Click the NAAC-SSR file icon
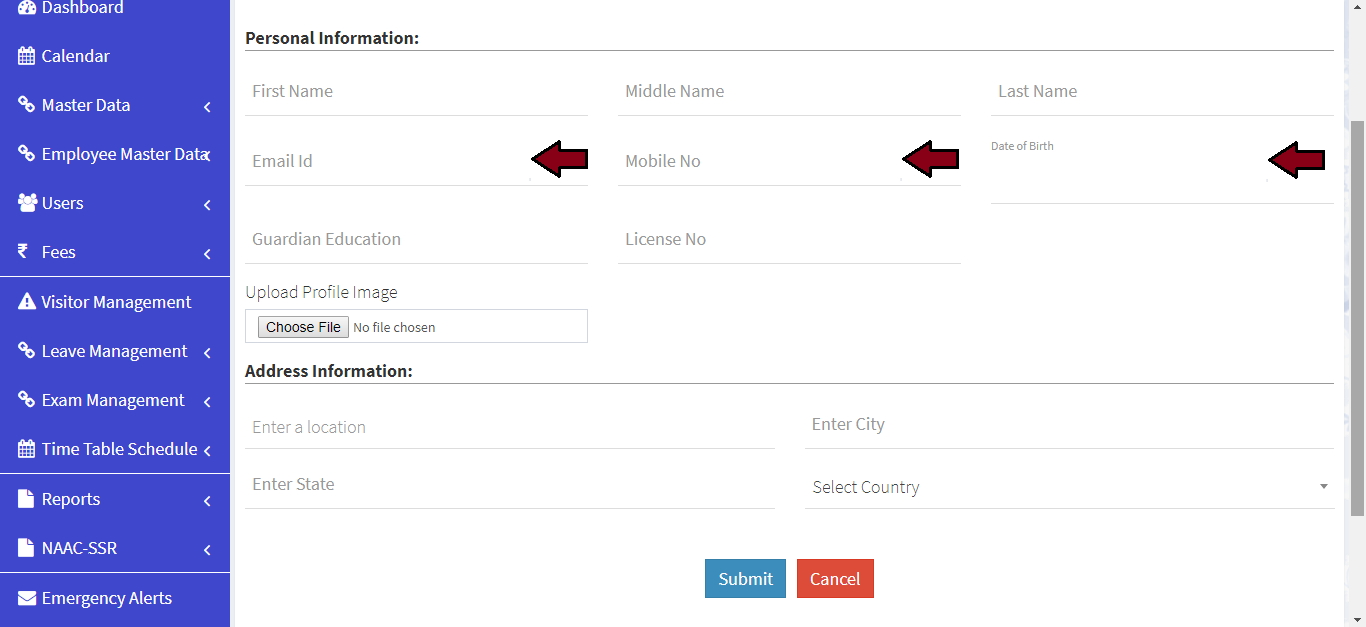The height and width of the screenshot is (627, 1366). pos(27,548)
